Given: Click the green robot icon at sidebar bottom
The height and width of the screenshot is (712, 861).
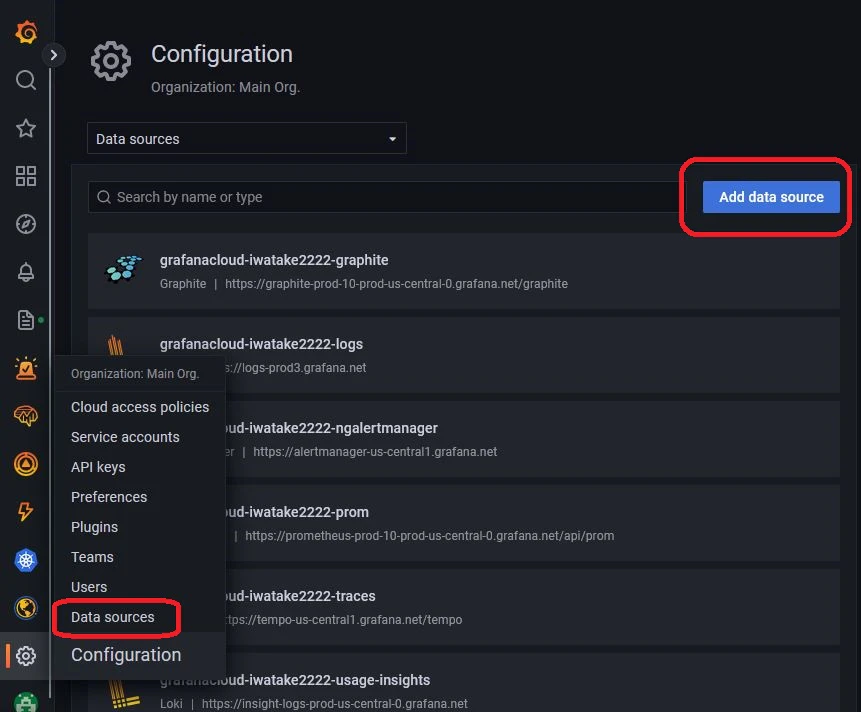Looking at the screenshot, I should pyautogui.click(x=26, y=702).
